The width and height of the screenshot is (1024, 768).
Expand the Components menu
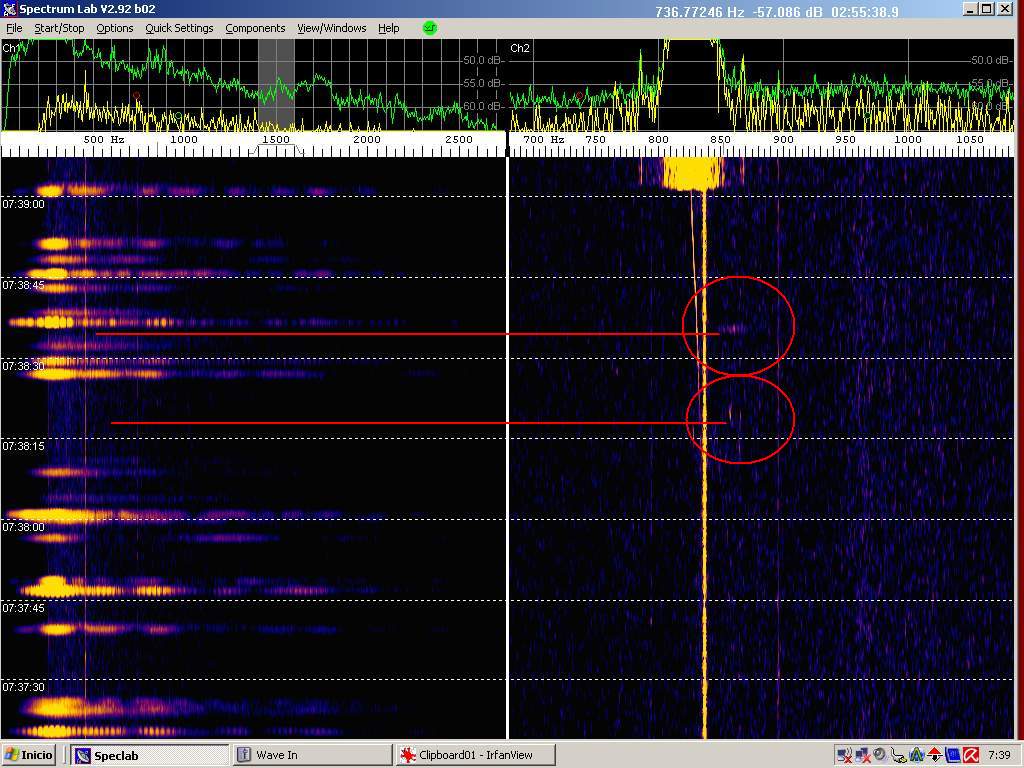pos(255,28)
